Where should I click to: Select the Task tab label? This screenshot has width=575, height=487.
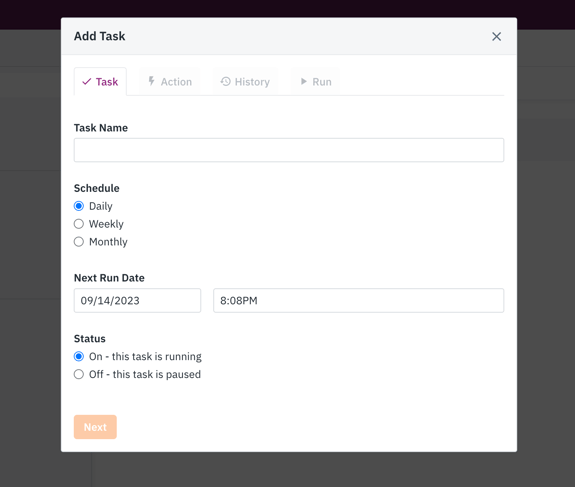click(107, 81)
